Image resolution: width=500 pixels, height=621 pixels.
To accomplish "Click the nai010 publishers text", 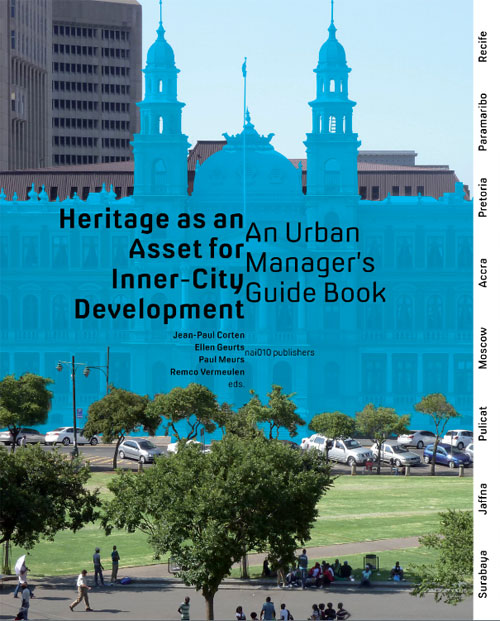I will click(x=280, y=352).
